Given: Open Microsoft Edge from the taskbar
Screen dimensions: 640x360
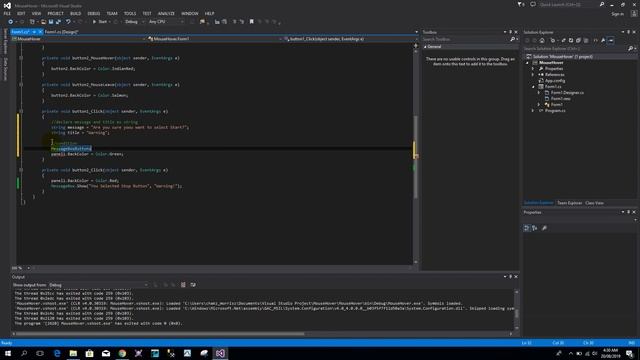Looking at the screenshot, I should coord(57,353).
